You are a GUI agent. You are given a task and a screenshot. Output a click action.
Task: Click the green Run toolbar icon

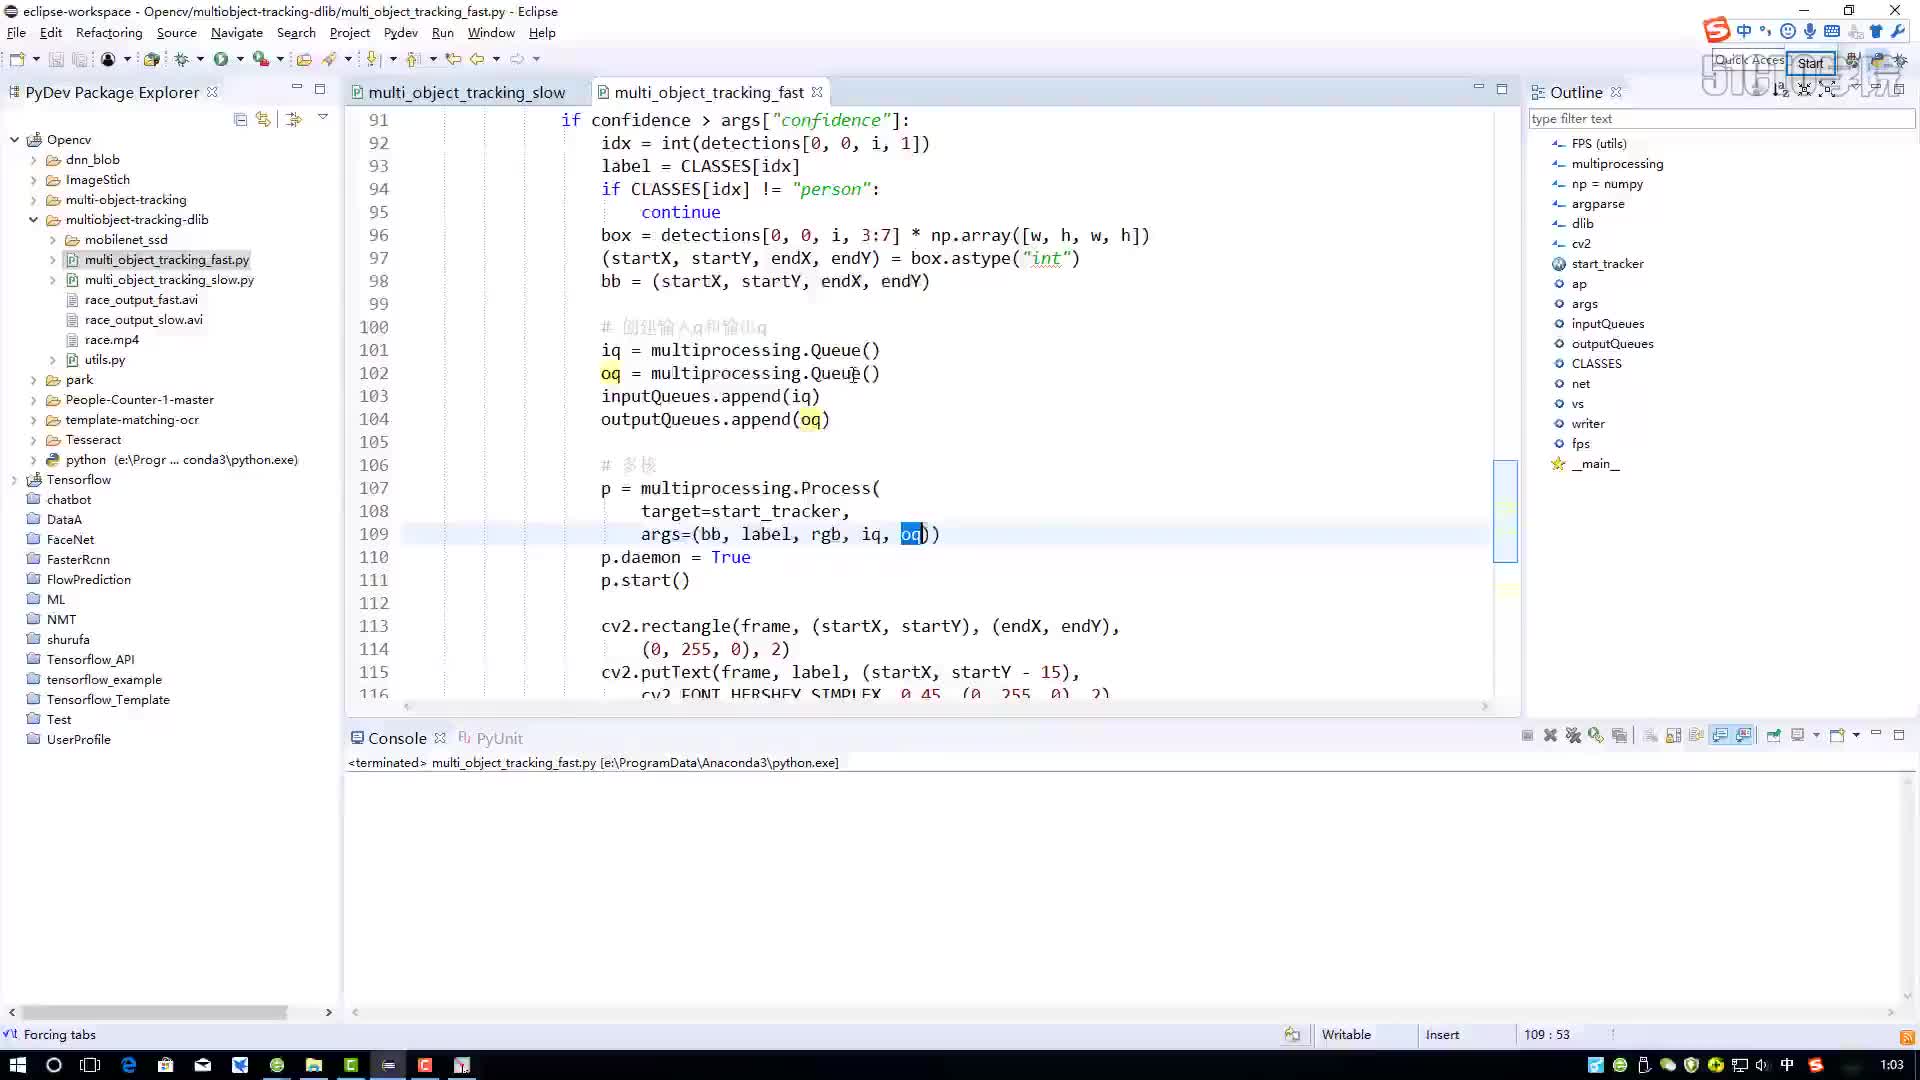pos(221,59)
